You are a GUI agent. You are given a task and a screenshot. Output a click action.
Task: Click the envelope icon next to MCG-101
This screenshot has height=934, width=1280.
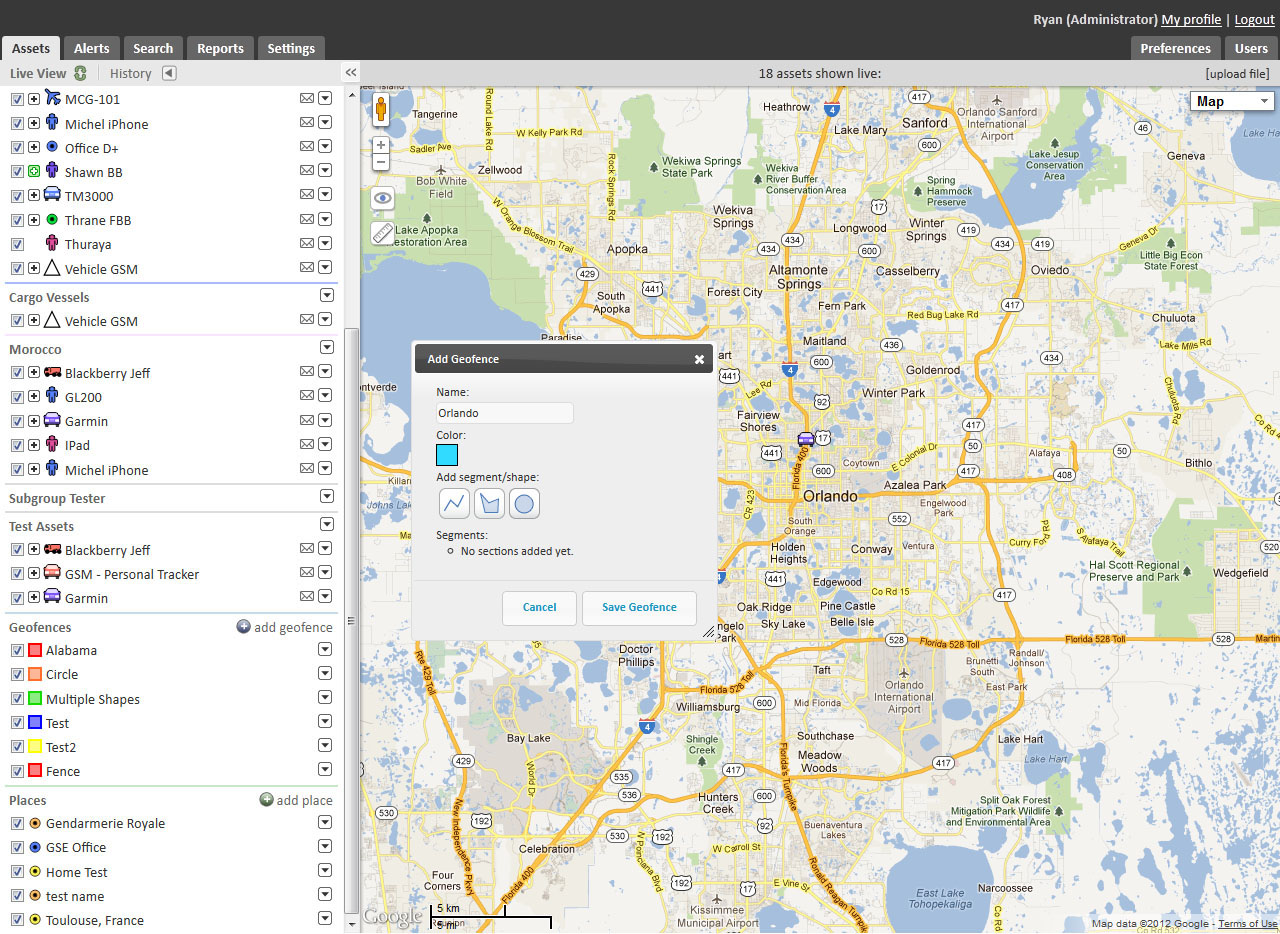307,98
